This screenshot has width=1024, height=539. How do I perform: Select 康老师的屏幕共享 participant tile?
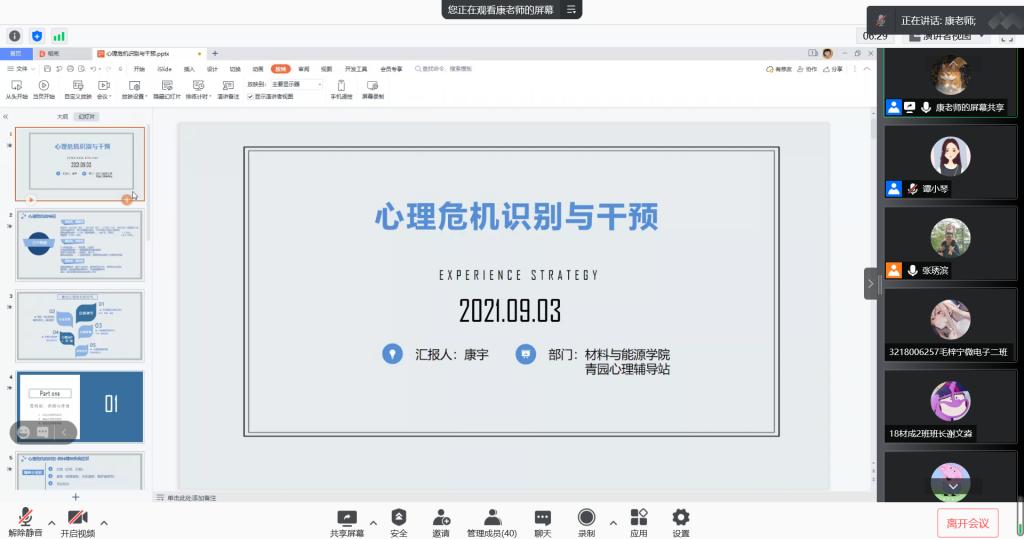point(950,83)
